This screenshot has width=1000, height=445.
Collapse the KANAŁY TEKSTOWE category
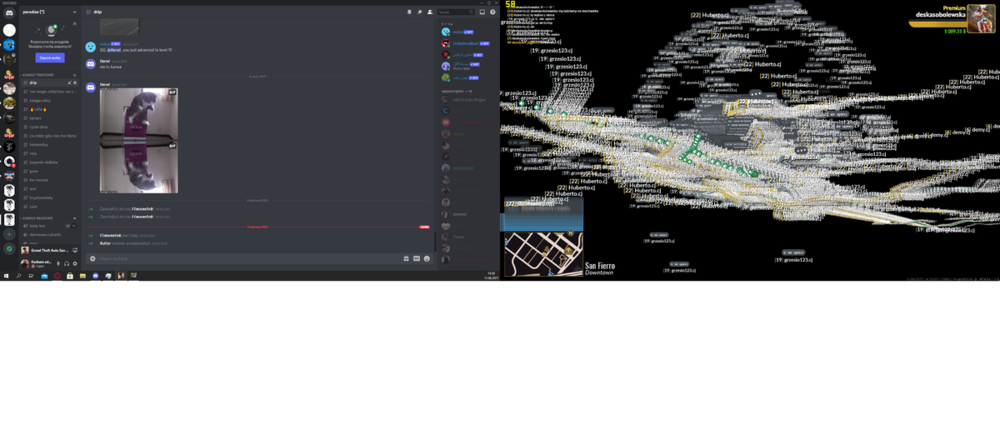pos(38,75)
